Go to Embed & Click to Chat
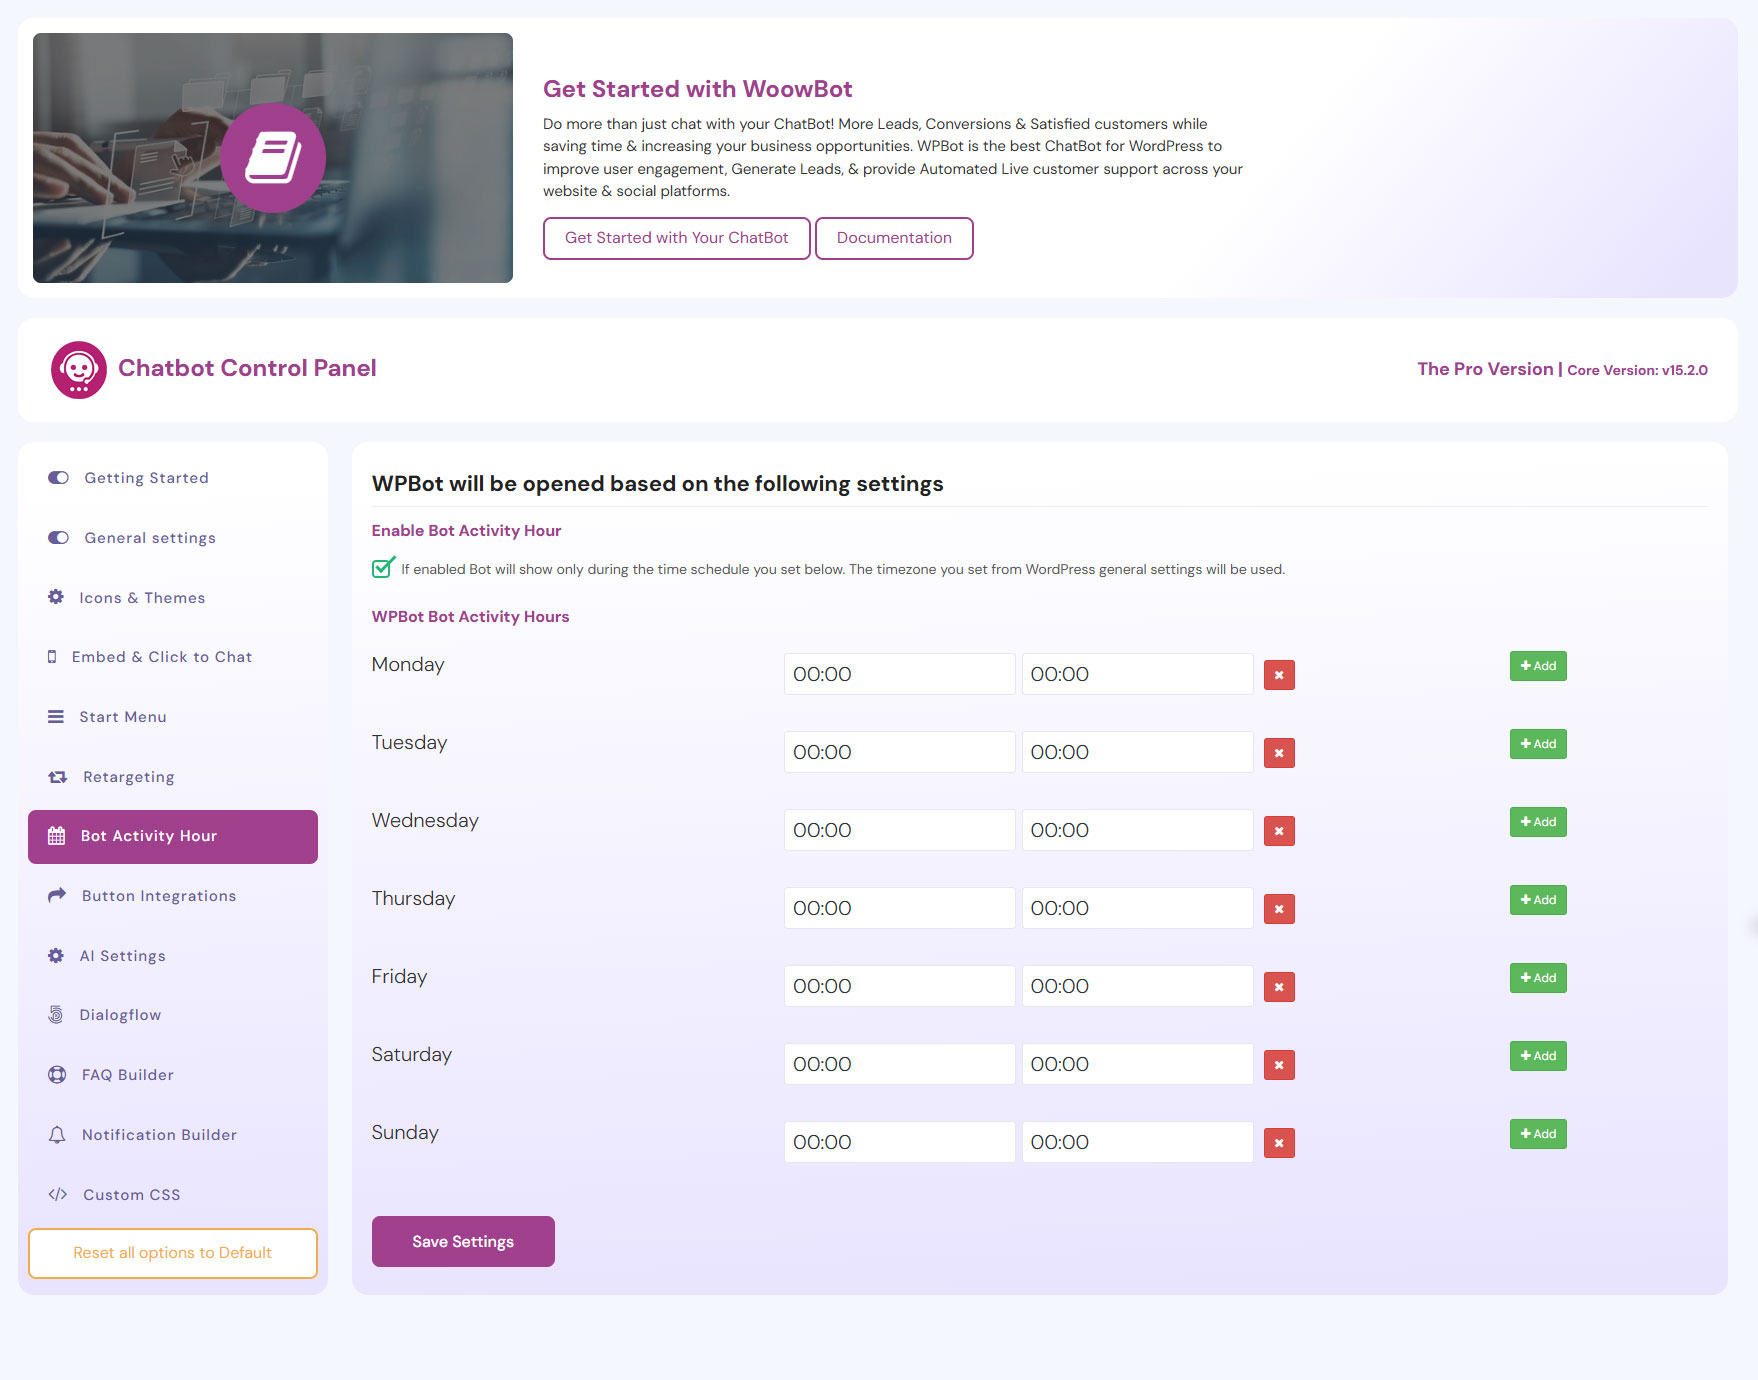The image size is (1758, 1380). 161,657
